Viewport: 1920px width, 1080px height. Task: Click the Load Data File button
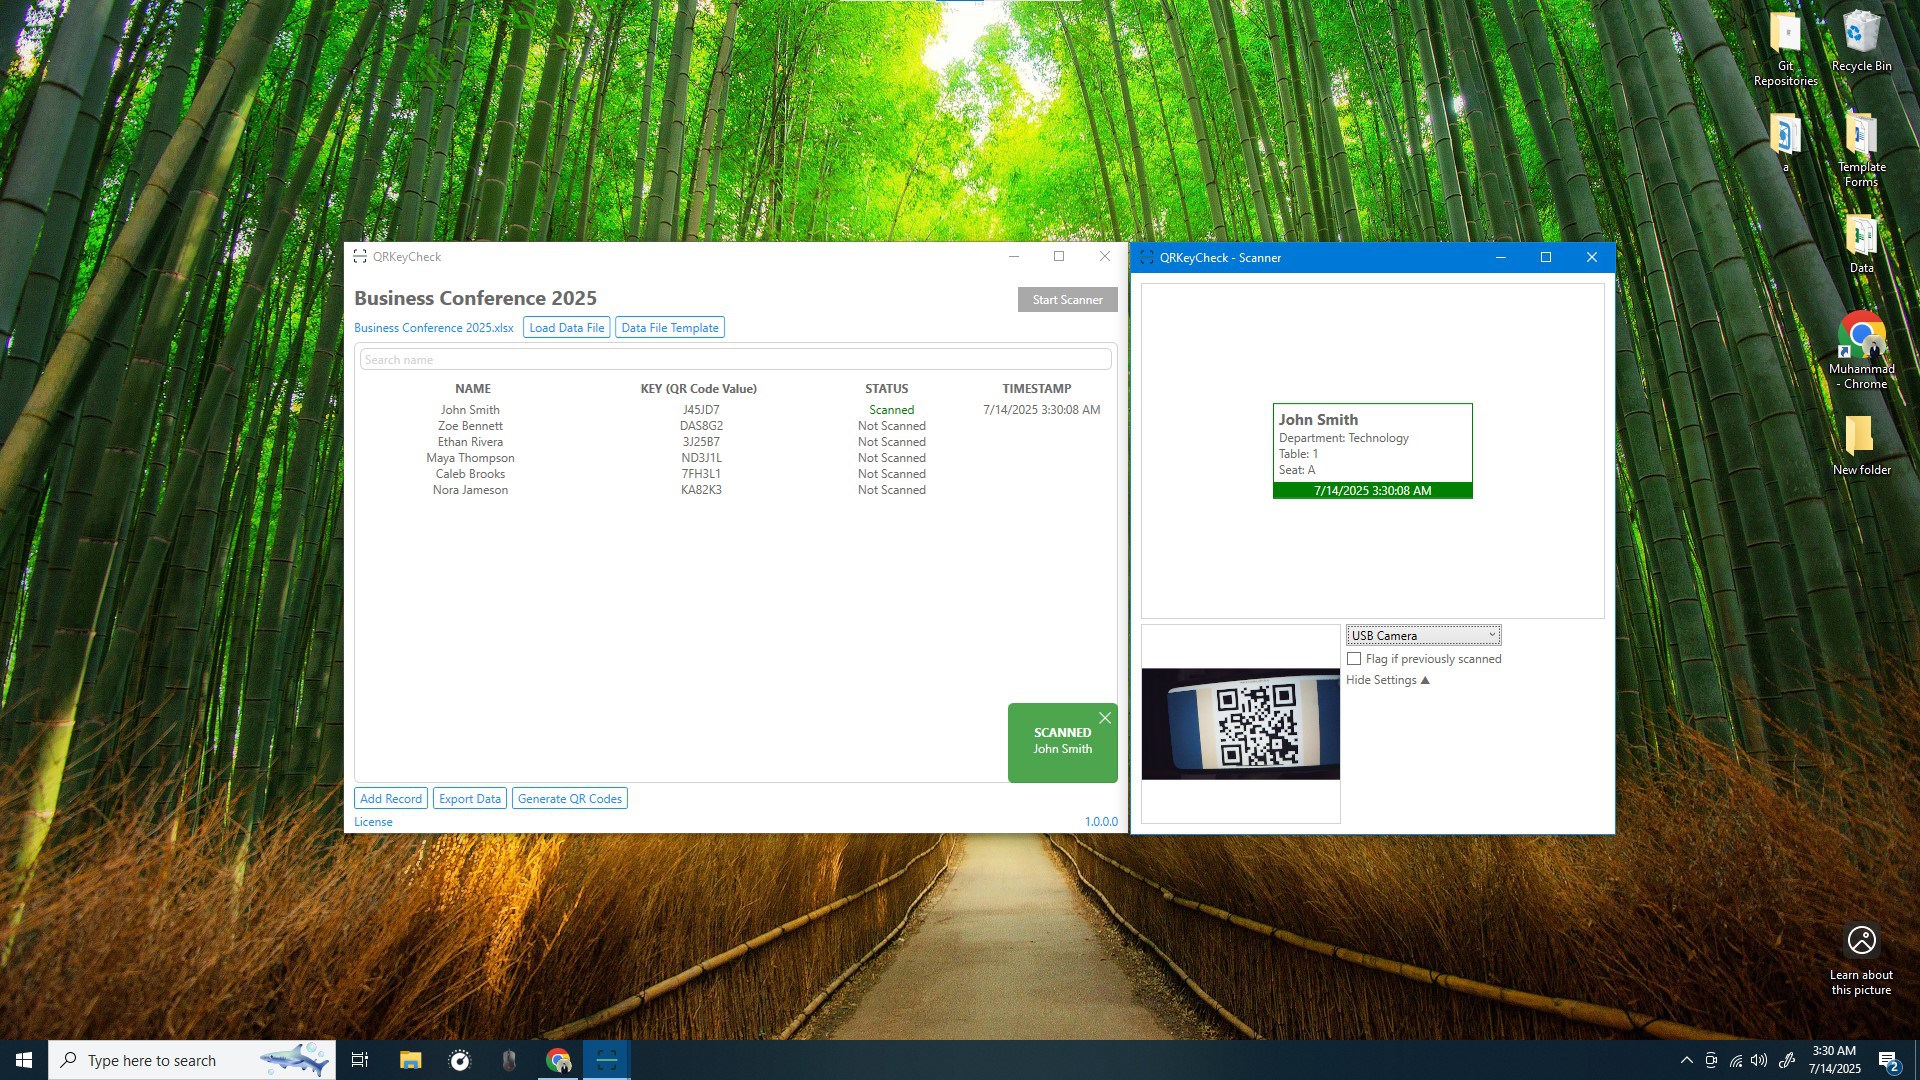tap(566, 328)
